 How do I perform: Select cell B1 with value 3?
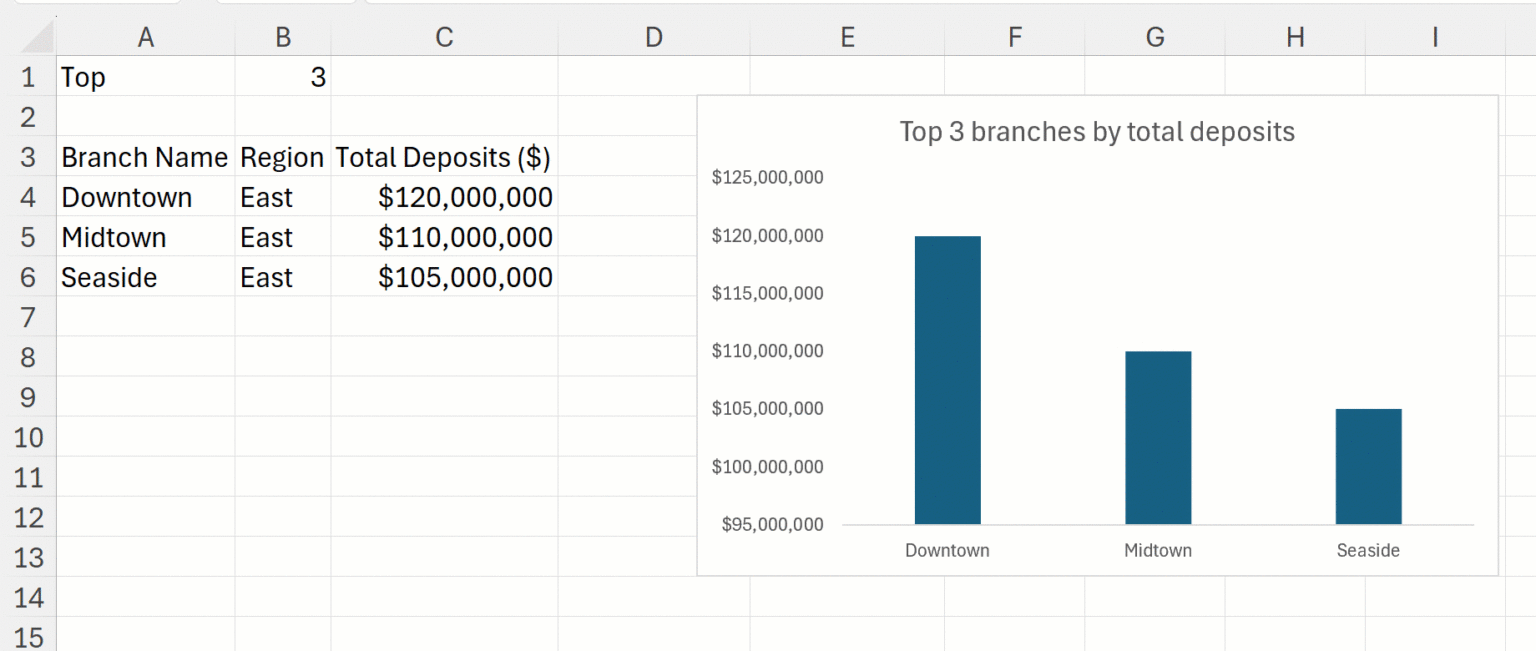coord(283,77)
